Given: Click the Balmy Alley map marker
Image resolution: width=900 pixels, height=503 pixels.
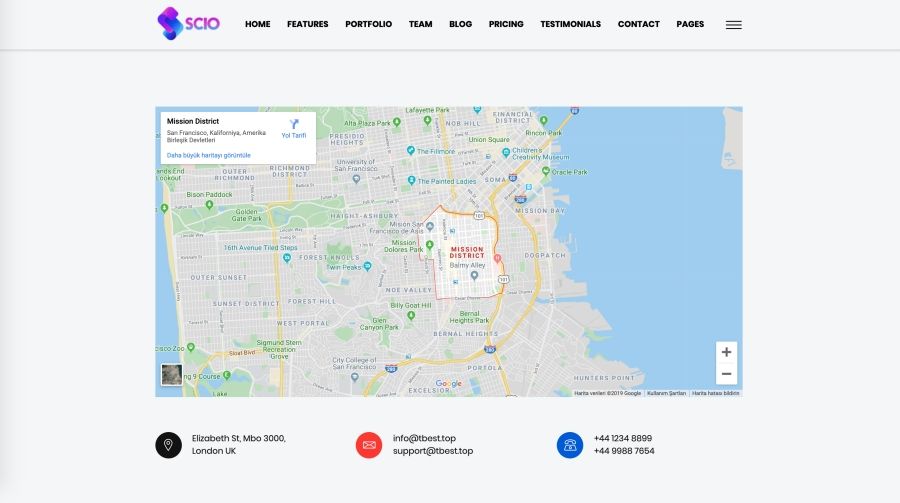Looking at the screenshot, I should (474, 276).
